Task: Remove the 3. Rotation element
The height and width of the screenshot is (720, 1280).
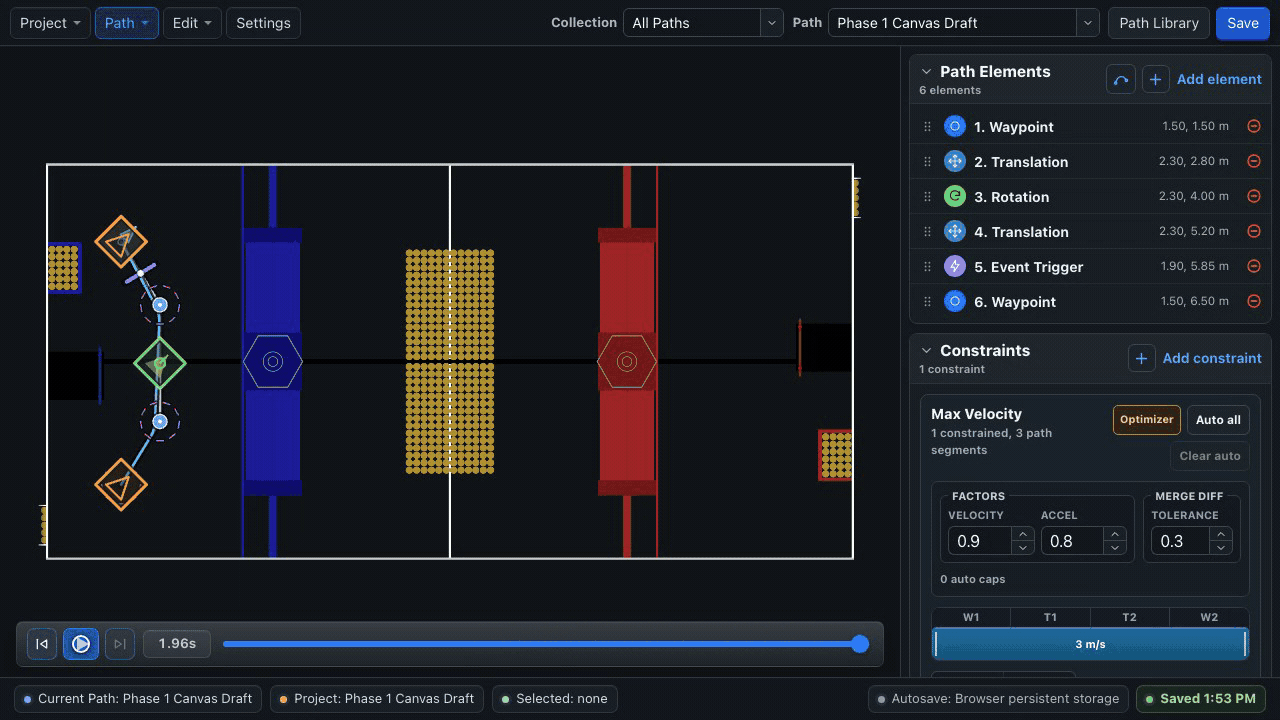Action: tap(1253, 196)
